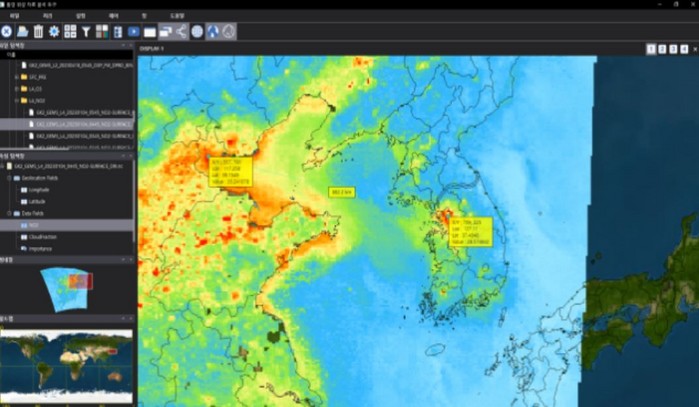Image resolution: width=699 pixels, height=407 pixels.
Task: Switch to display layout 2
Action: coord(661,49)
